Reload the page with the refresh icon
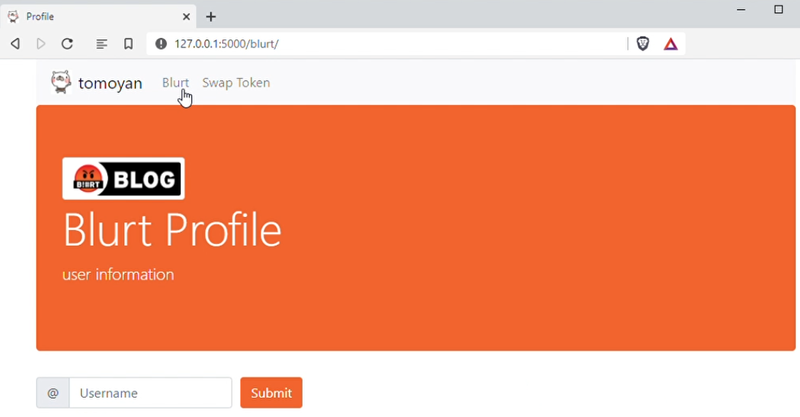Screen dimensions: 800x417 click(x=67, y=44)
